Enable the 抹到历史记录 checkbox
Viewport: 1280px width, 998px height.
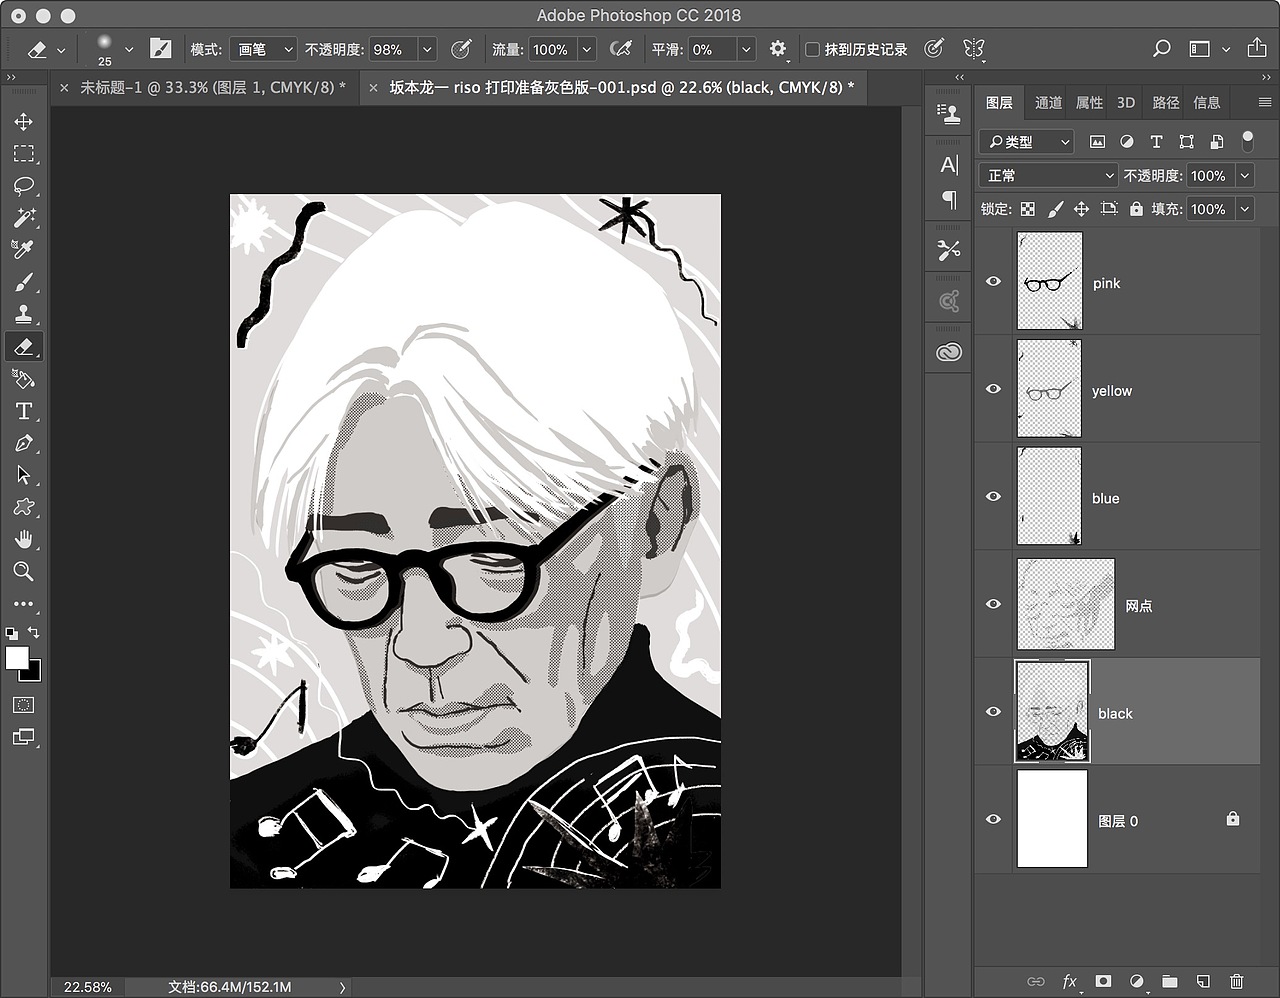click(x=812, y=48)
